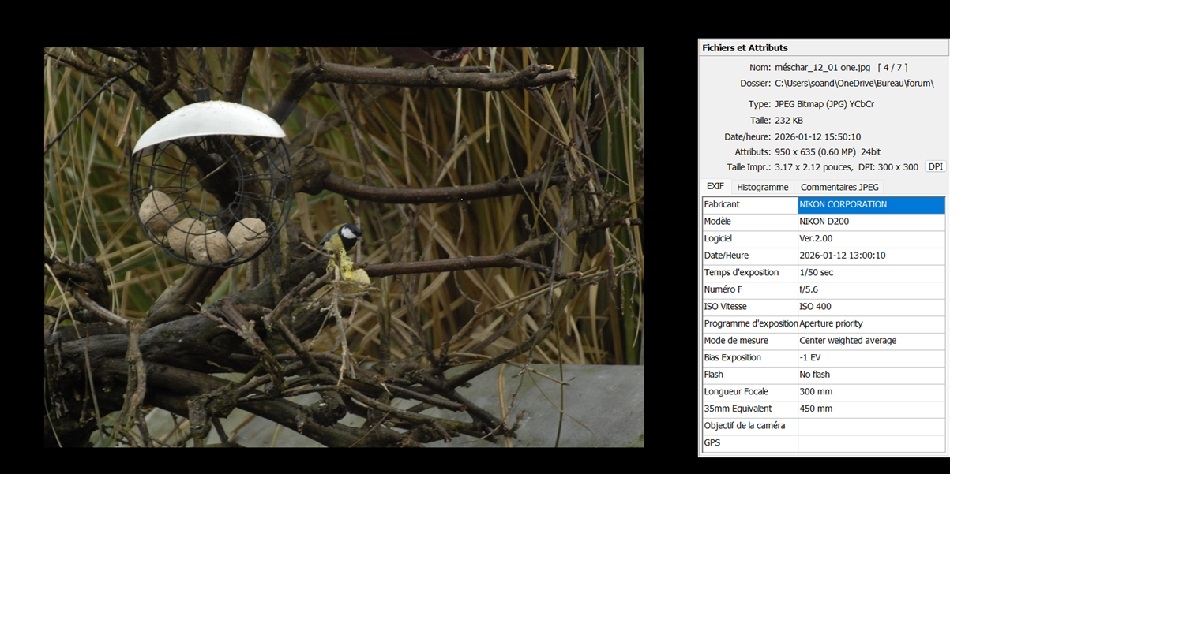Select the Mode de mesure row
1203x635 pixels.
point(822,341)
